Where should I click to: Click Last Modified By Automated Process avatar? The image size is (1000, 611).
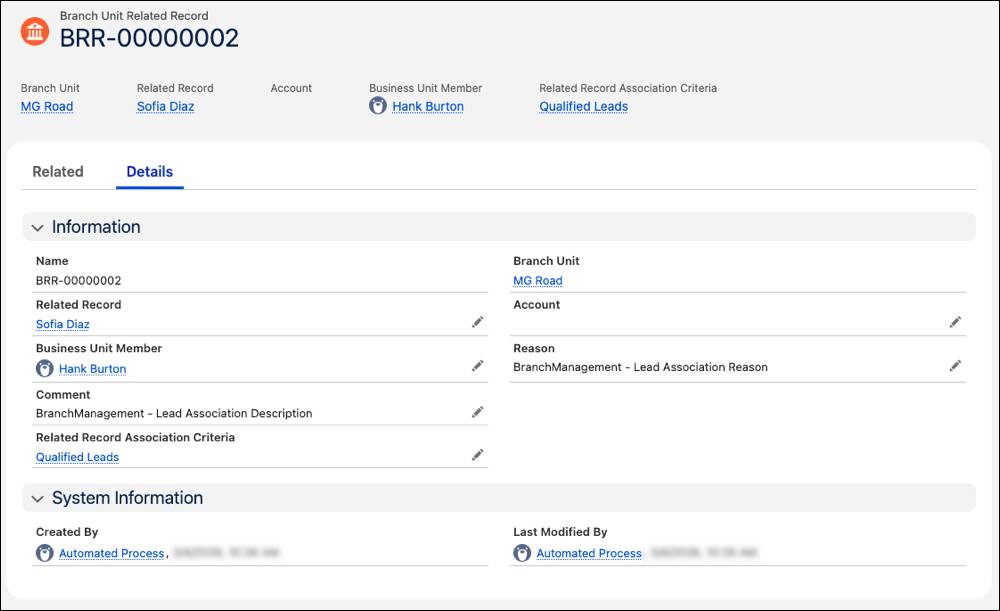522,553
